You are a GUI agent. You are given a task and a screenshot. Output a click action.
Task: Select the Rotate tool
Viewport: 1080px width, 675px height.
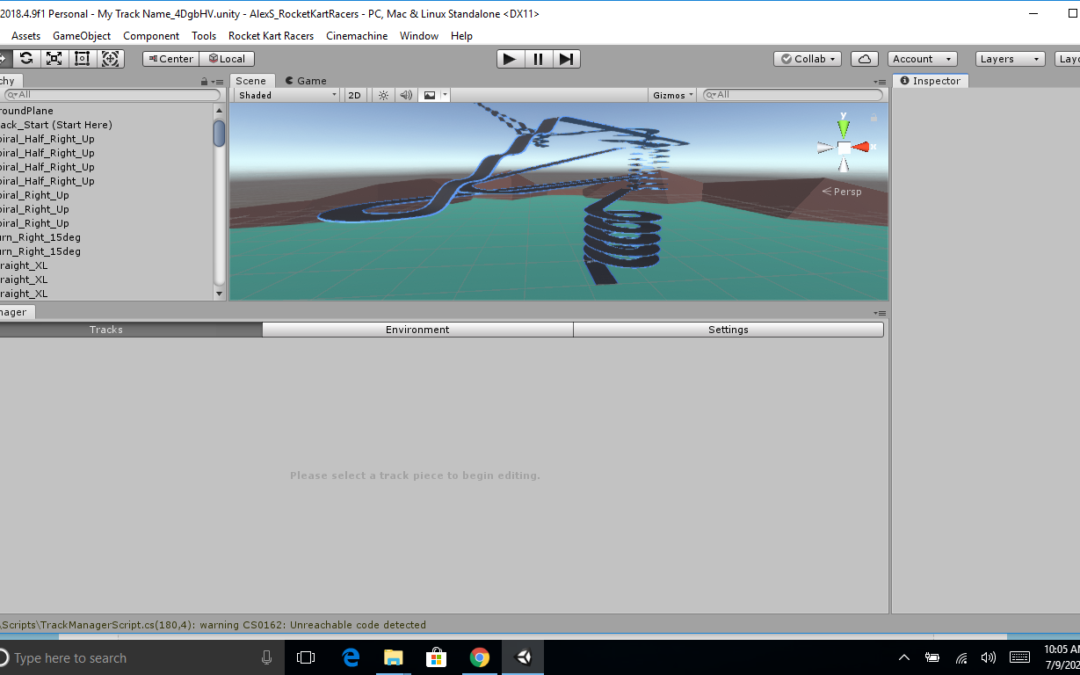26,59
